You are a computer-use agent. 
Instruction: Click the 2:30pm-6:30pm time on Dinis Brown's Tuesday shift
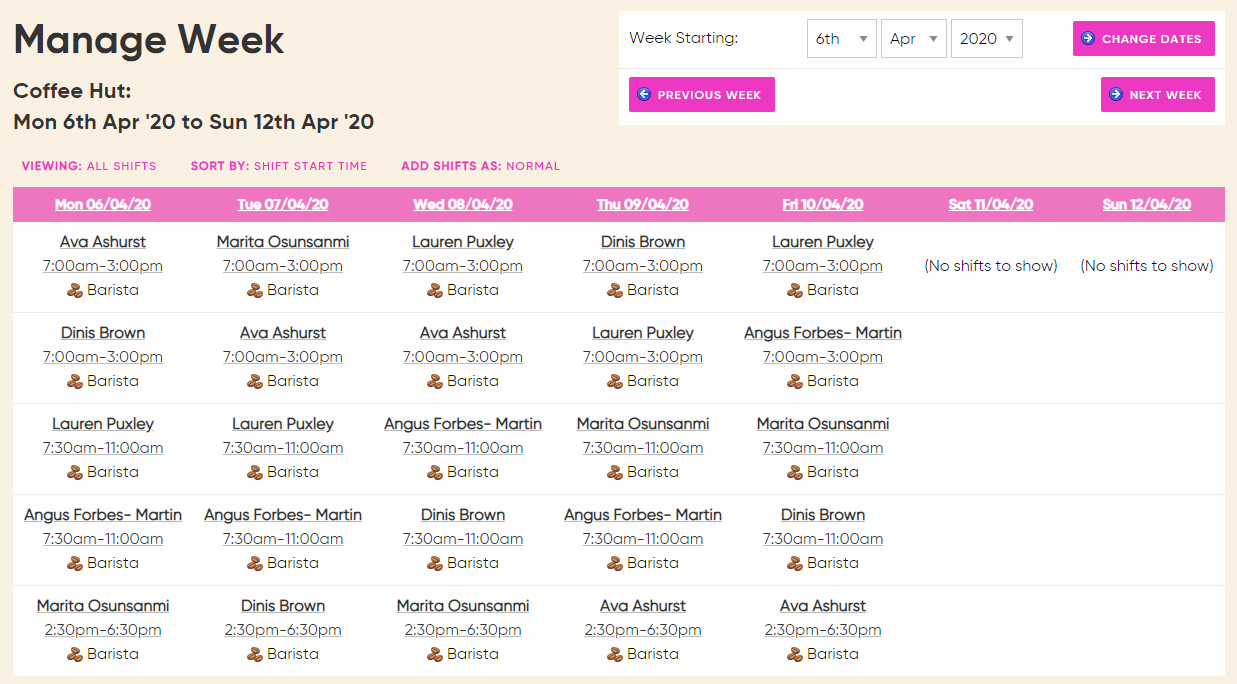click(283, 629)
